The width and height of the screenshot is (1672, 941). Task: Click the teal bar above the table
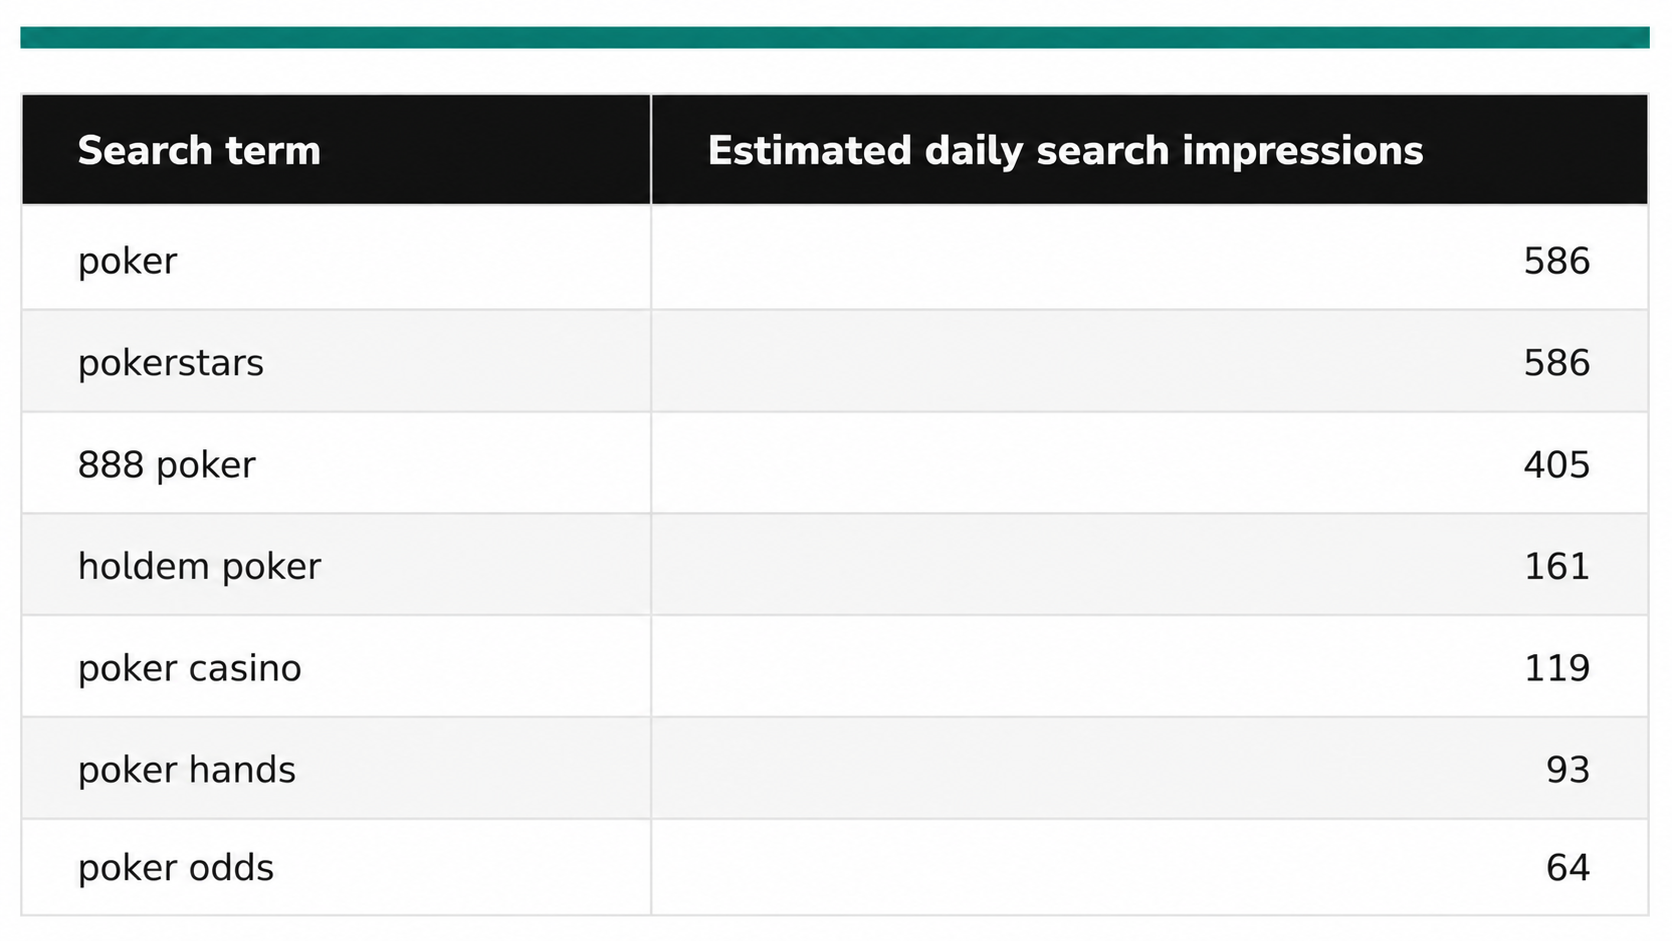tap(835, 38)
